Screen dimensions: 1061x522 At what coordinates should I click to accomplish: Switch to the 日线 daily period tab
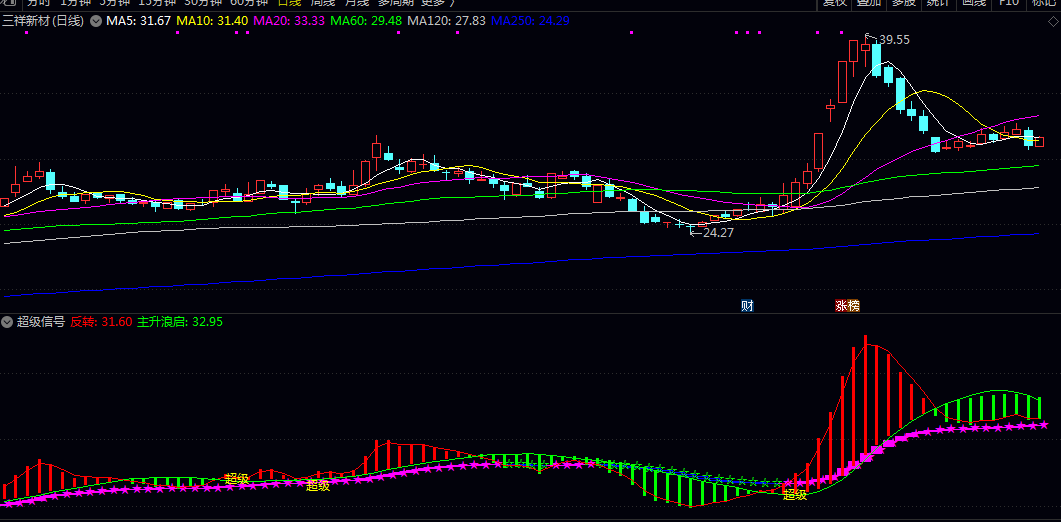(289, 3)
